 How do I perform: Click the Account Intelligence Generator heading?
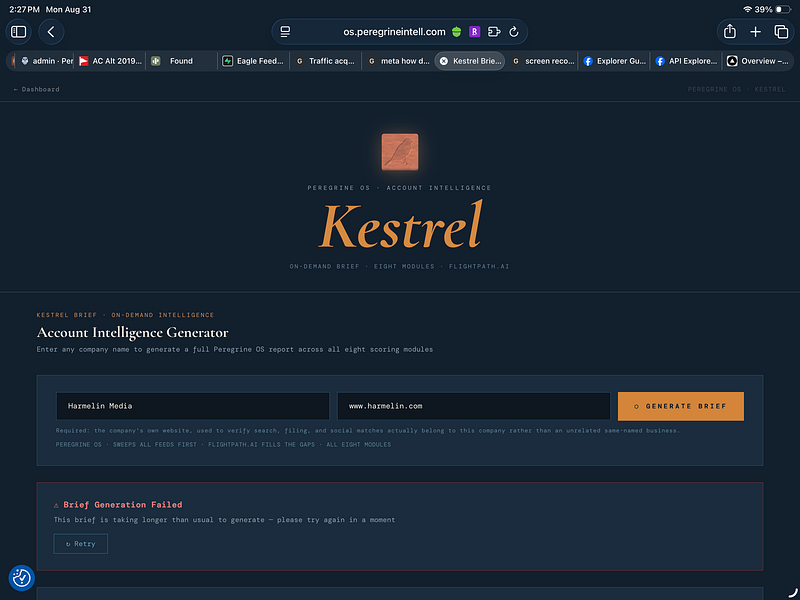tap(133, 333)
